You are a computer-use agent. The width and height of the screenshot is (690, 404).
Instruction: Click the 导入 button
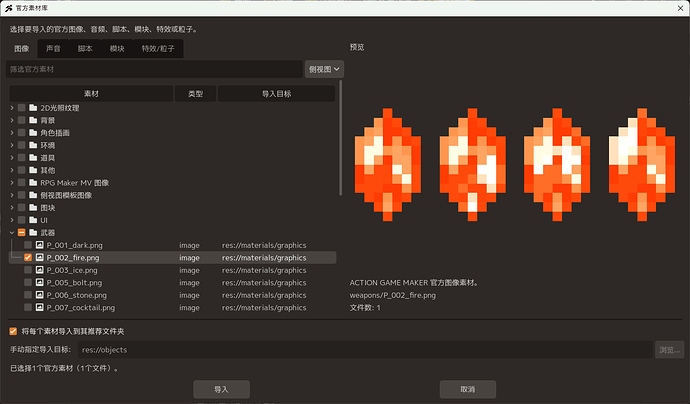click(x=221, y=389)
